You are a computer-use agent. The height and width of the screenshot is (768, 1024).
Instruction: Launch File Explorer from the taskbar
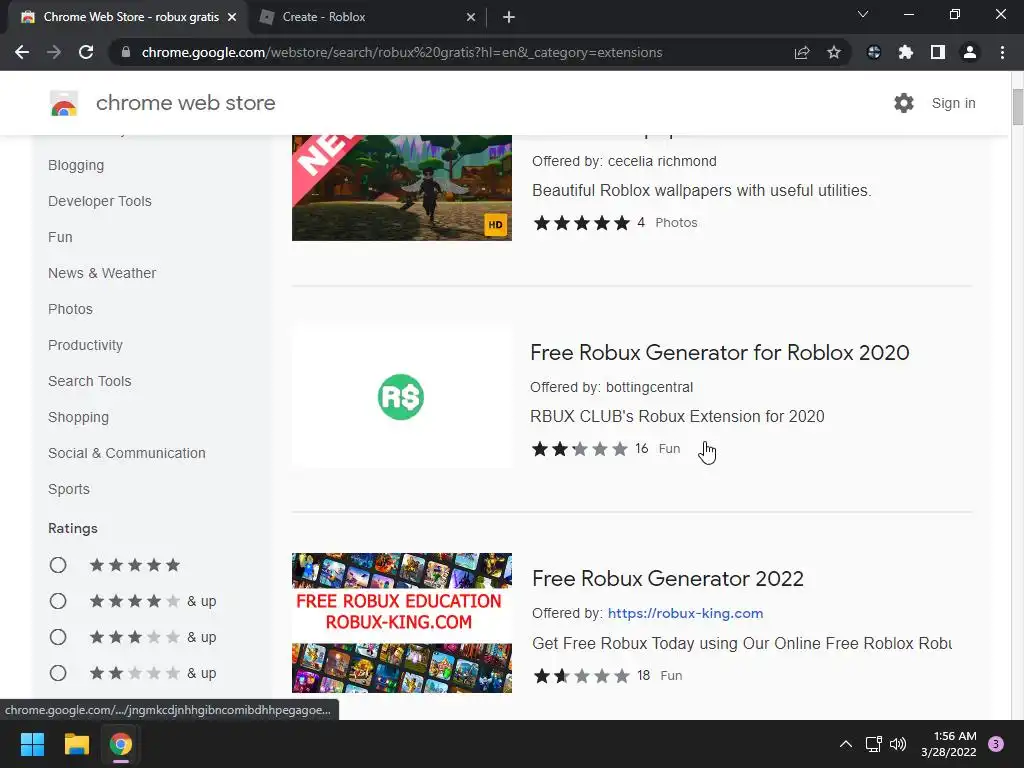[x=76, y=744]
